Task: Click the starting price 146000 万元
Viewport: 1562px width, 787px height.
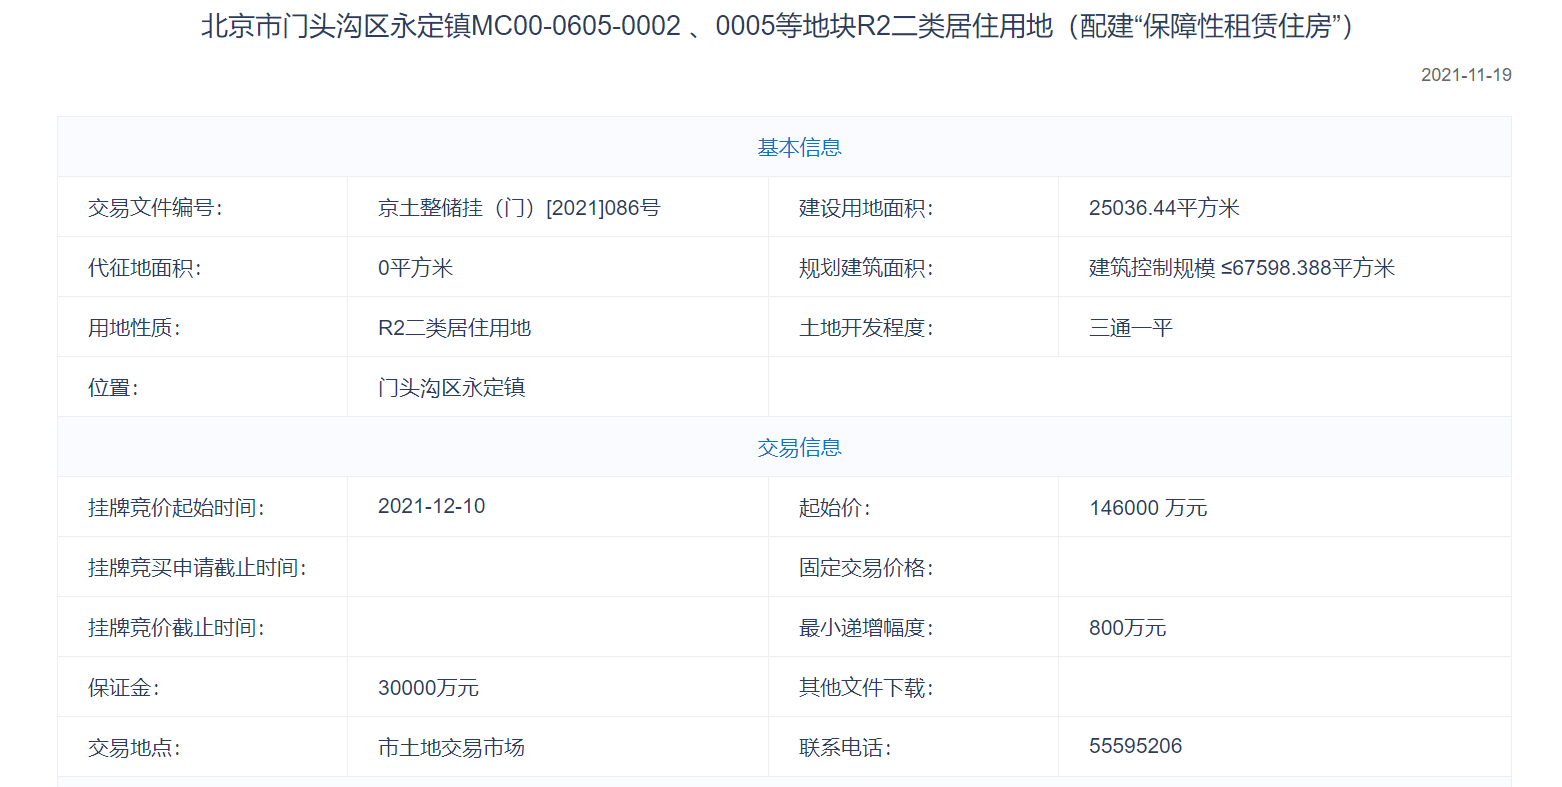Action: pyautogui.click(x=1148, y=508)
